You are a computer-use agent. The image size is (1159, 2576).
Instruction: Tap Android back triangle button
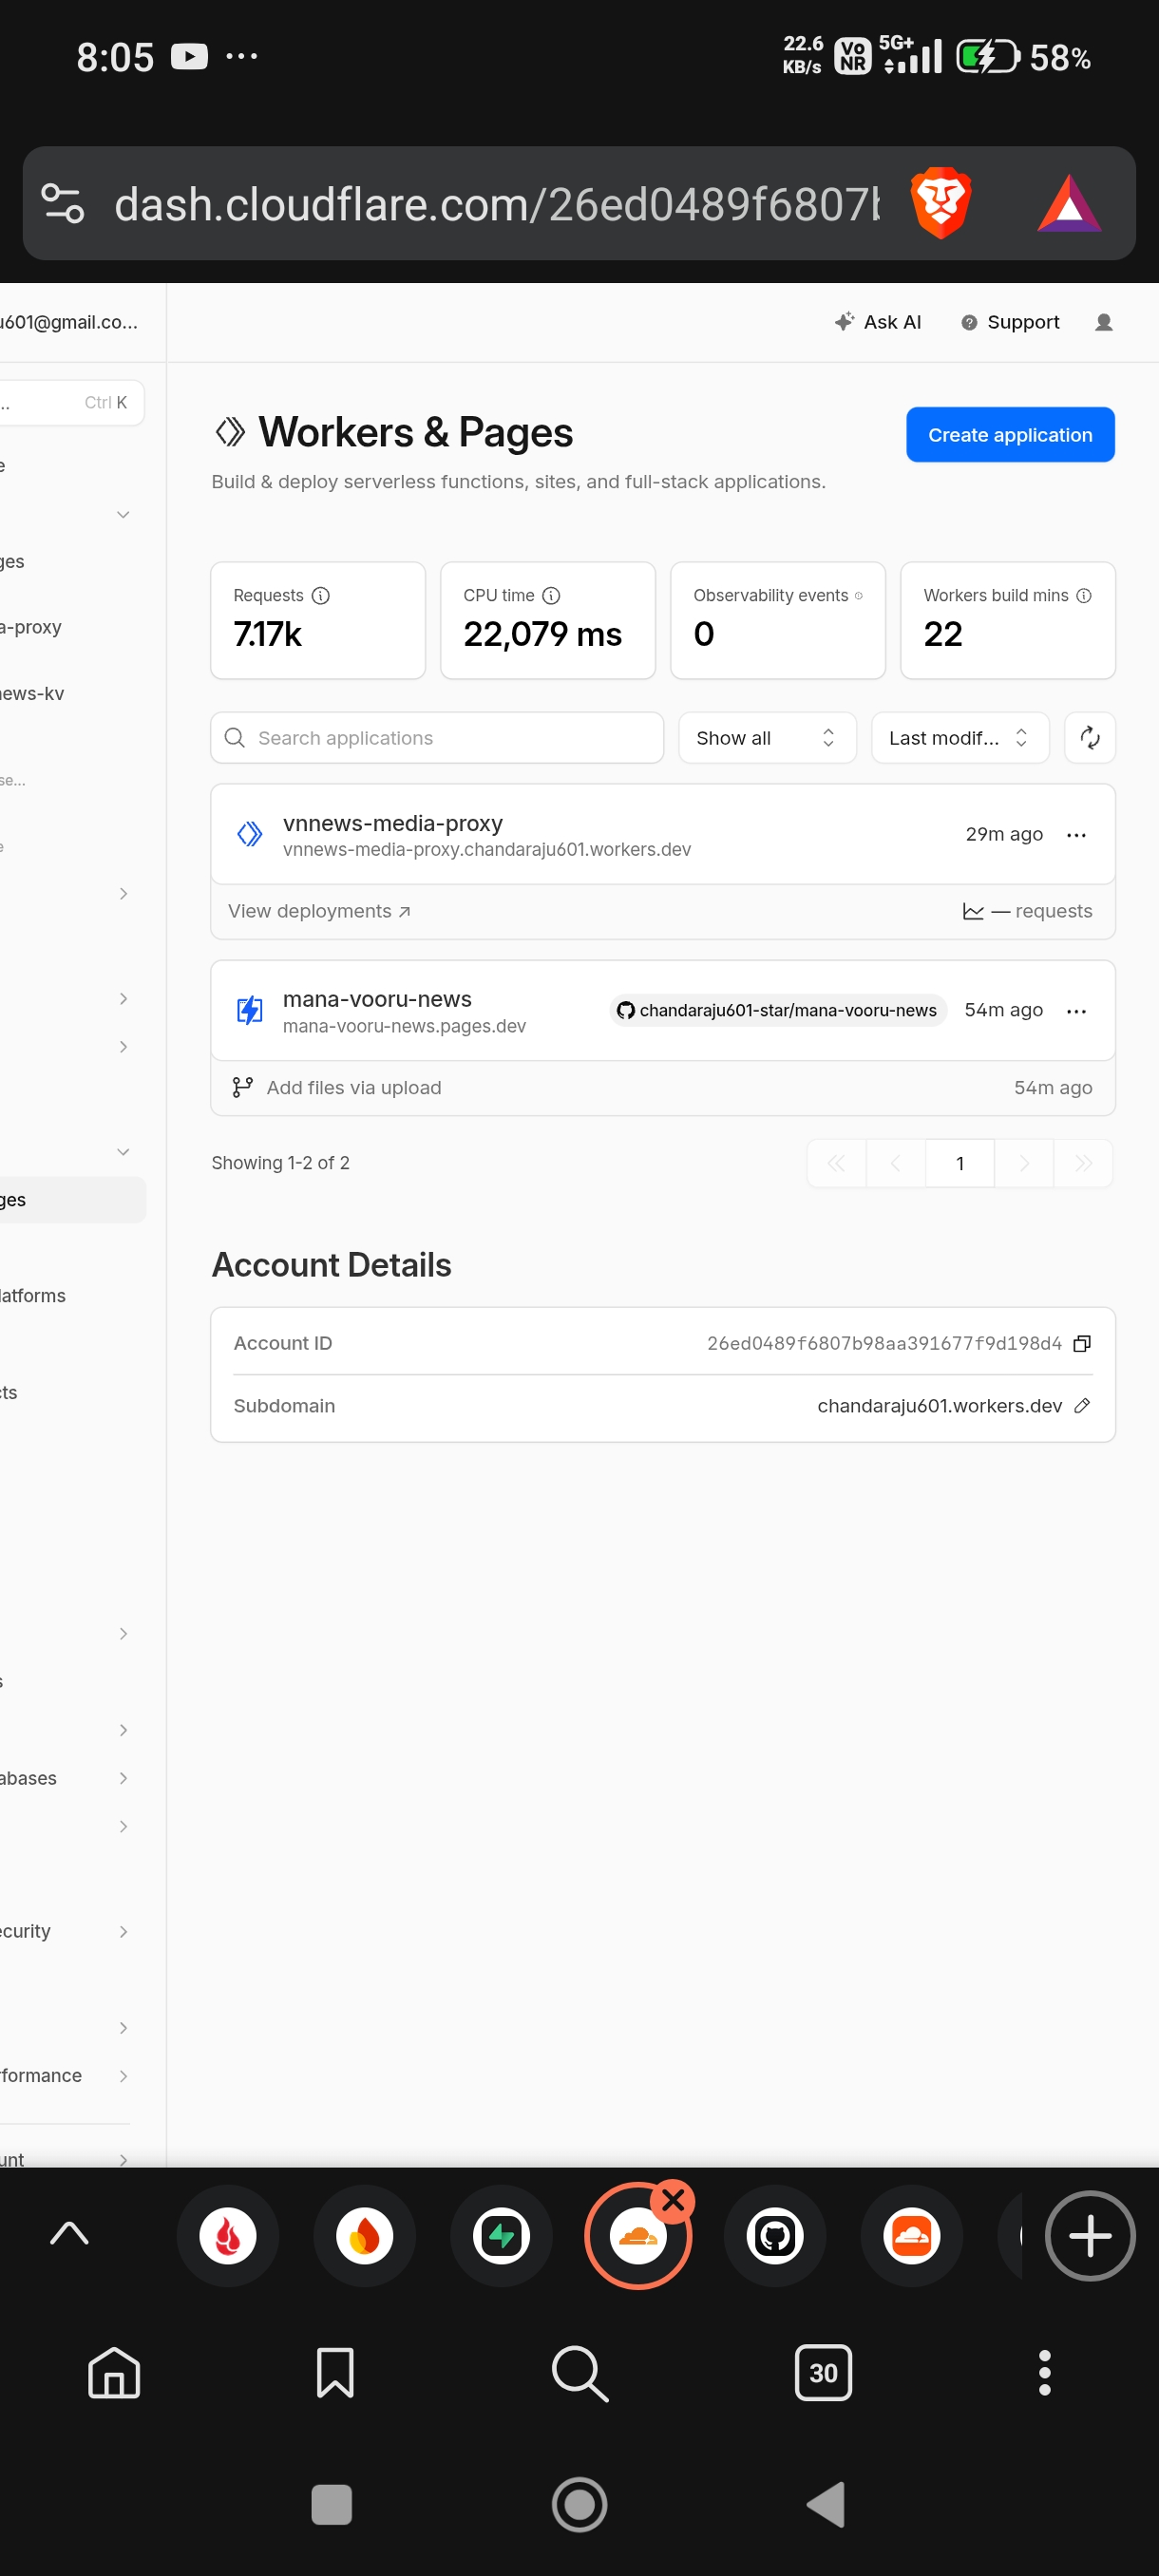pyautogui.click(x=826, y=2505)
